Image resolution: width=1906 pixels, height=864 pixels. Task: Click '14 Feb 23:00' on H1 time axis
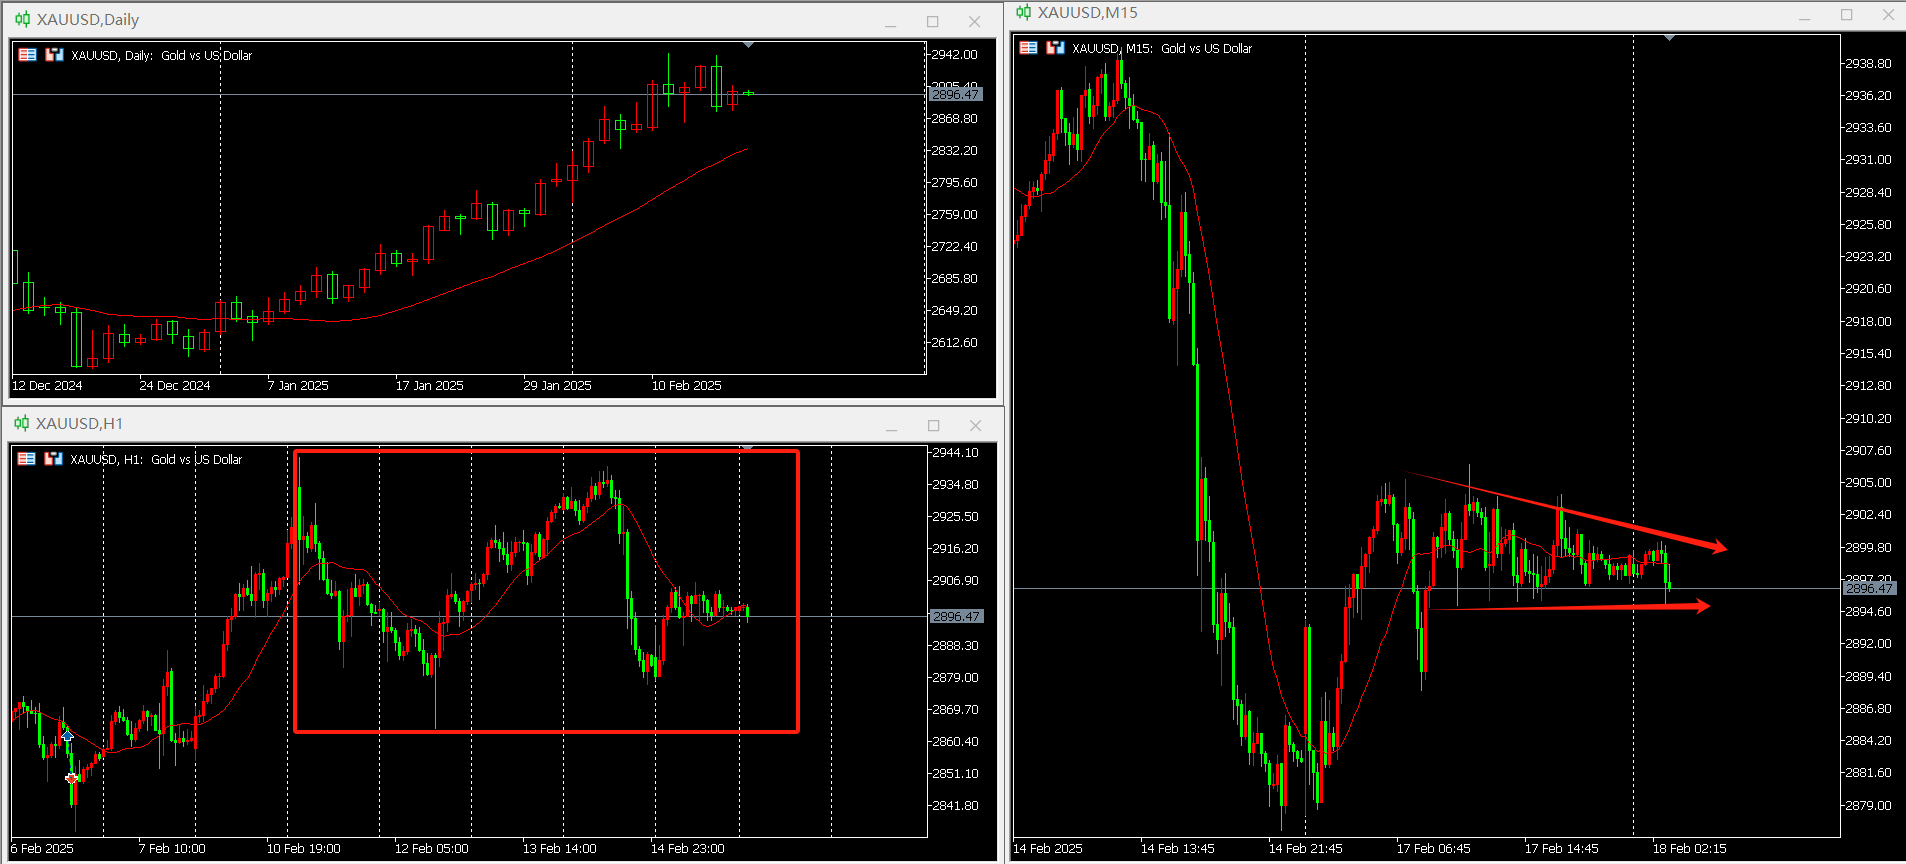tap(688, 848)
